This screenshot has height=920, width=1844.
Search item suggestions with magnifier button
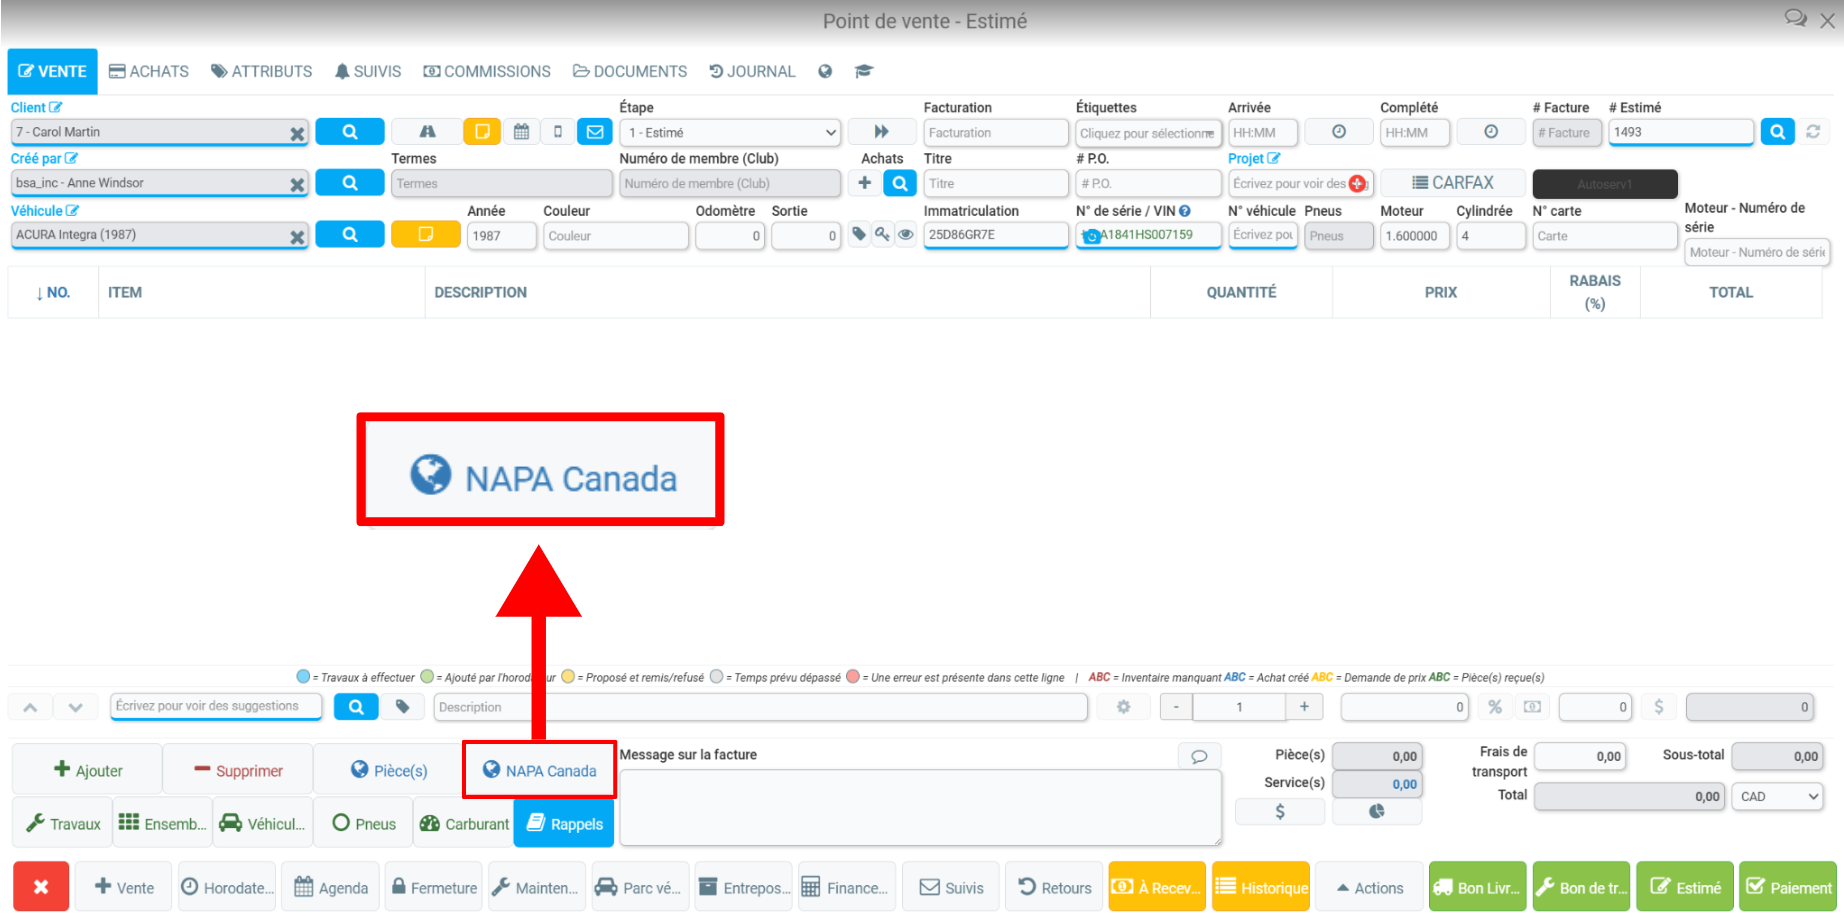coord(356,707)
